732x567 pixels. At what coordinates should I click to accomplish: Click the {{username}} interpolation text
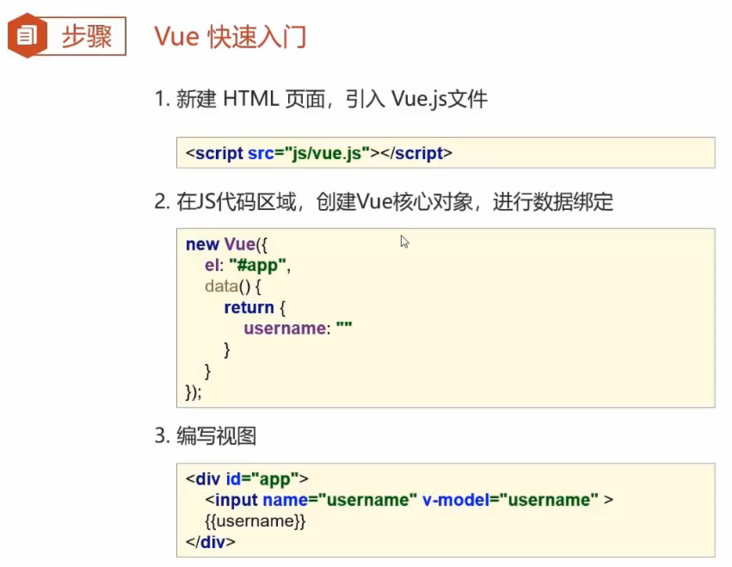click(x=255, y=521)
